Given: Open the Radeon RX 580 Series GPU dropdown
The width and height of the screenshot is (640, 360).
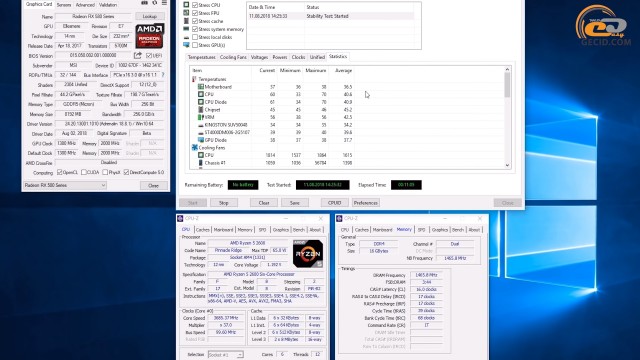Looking at the screenshot, I should 65,185.
